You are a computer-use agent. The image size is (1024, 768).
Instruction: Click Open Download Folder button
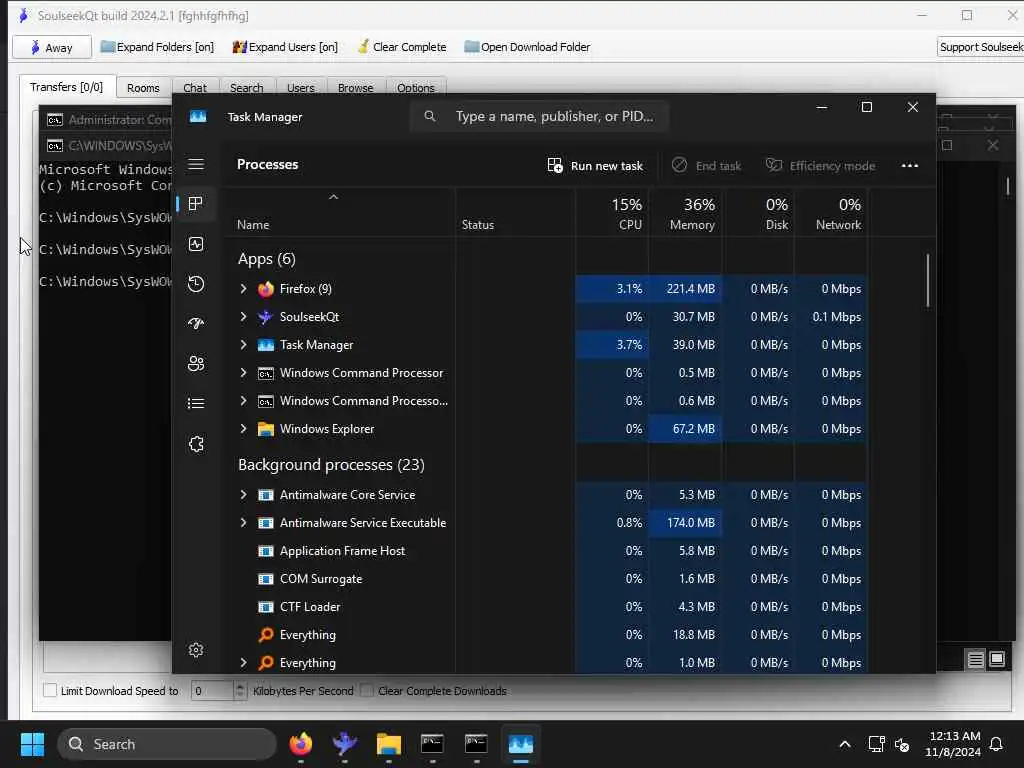pyautogui.click(x=527, y=47)
